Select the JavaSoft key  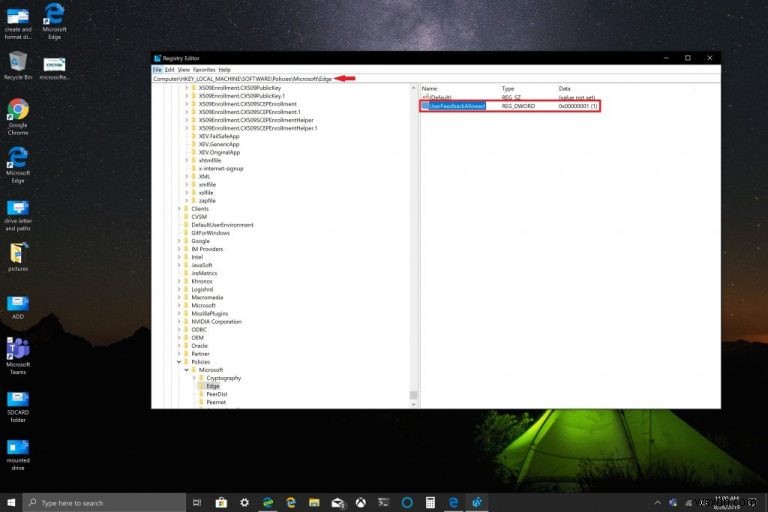pyautogui.click(x=201, y=265)
